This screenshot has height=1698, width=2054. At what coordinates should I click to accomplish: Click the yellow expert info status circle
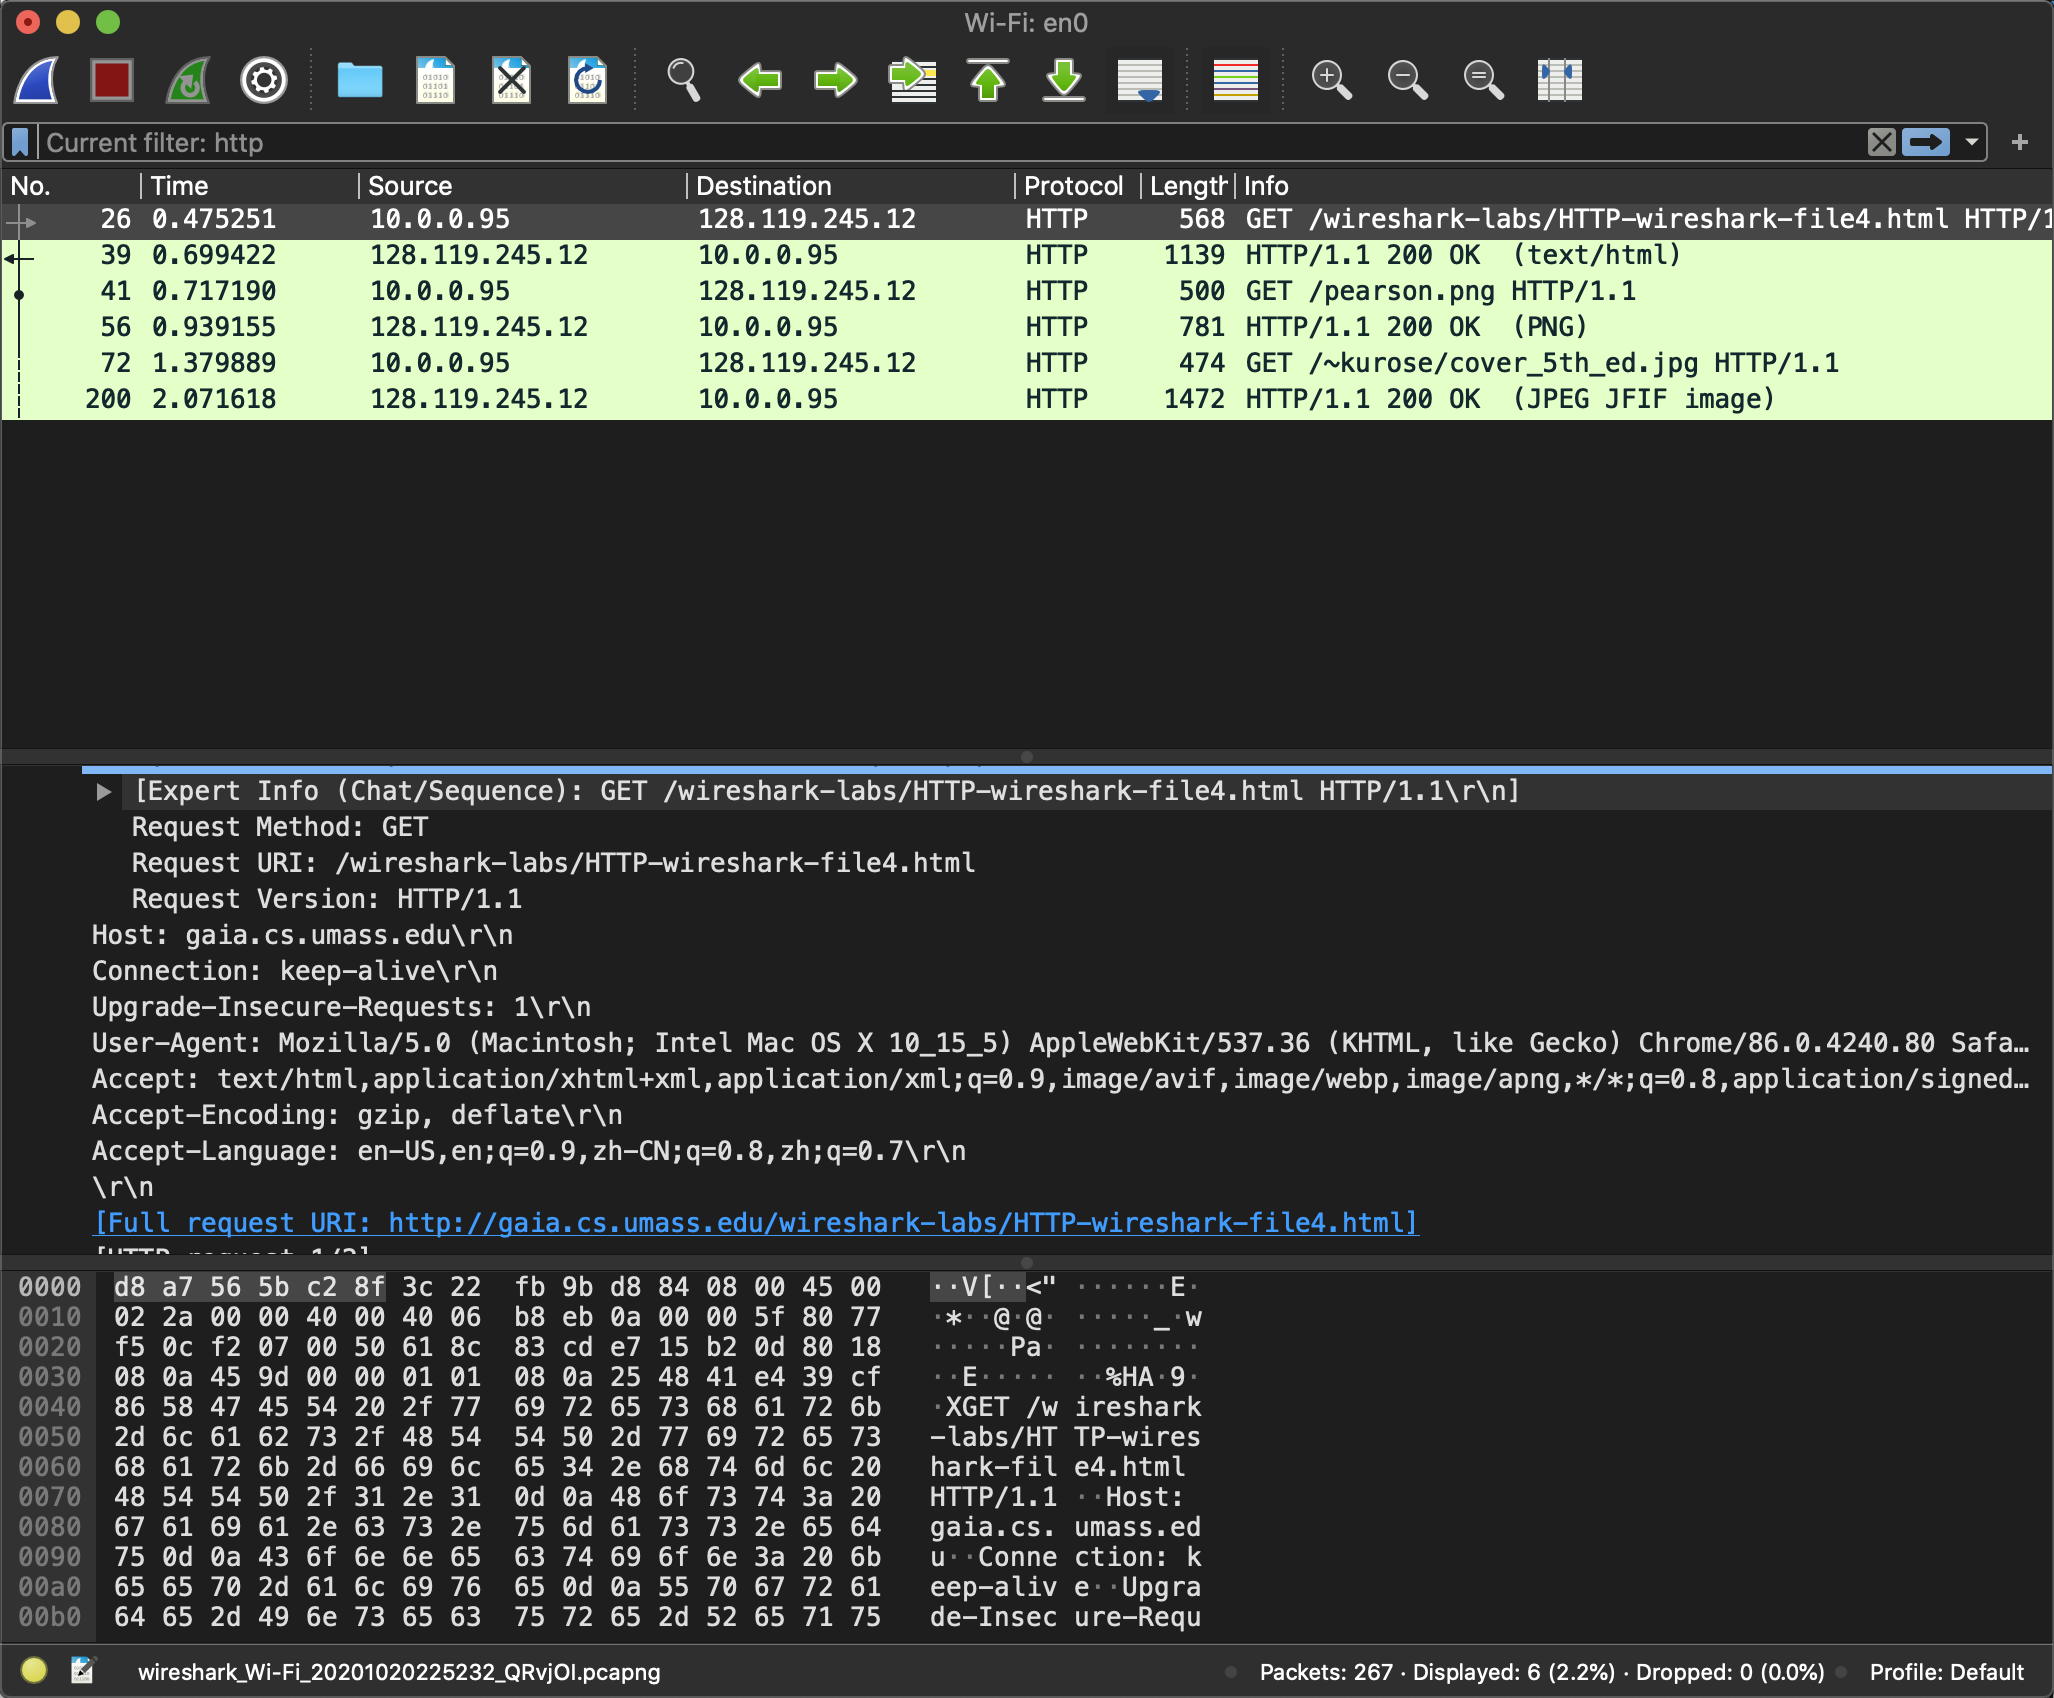tap(34, 1670)
